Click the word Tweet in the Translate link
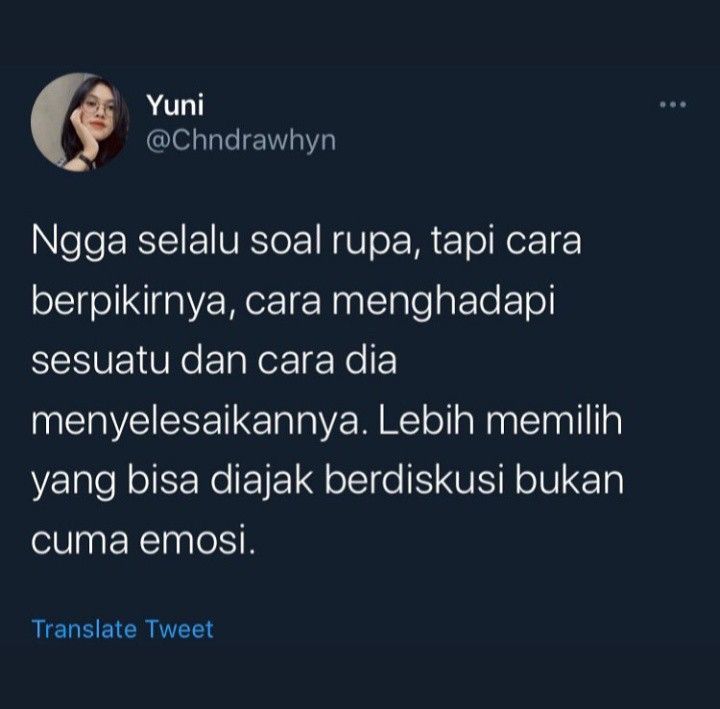Viewport: 720px width, 709px height. point(180,629)
